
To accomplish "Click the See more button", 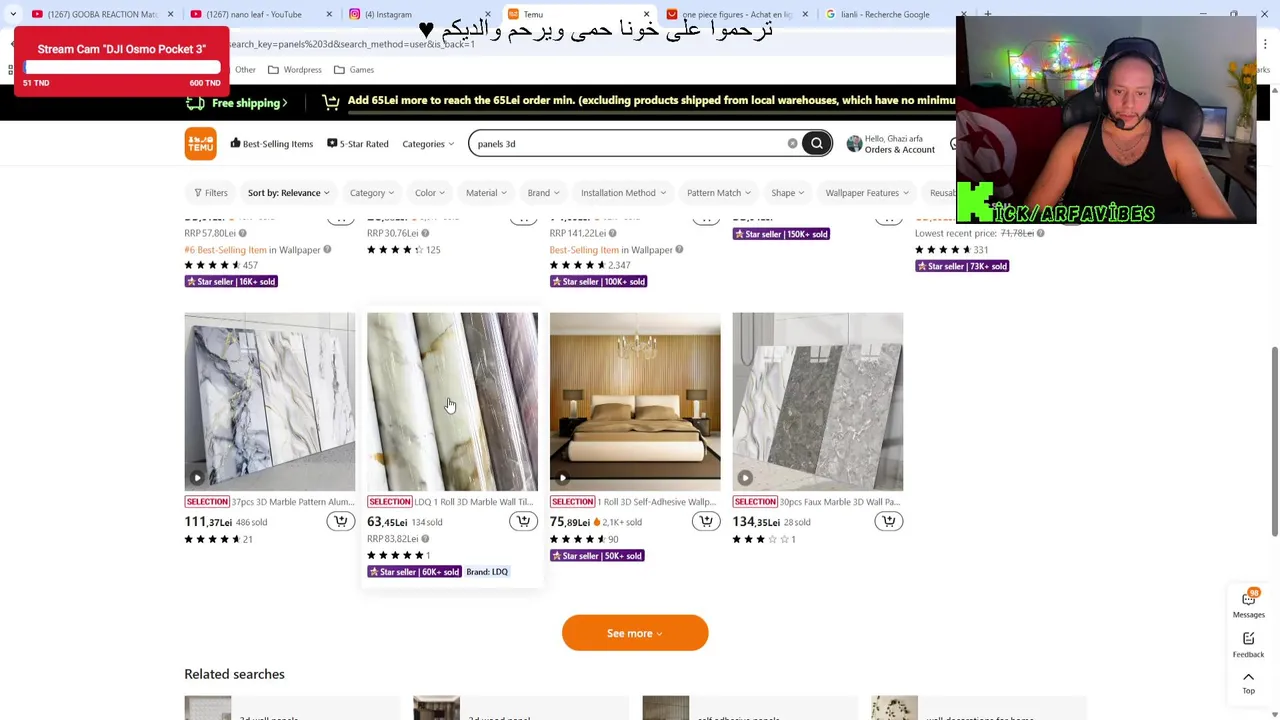I will [x=635, y=633].
